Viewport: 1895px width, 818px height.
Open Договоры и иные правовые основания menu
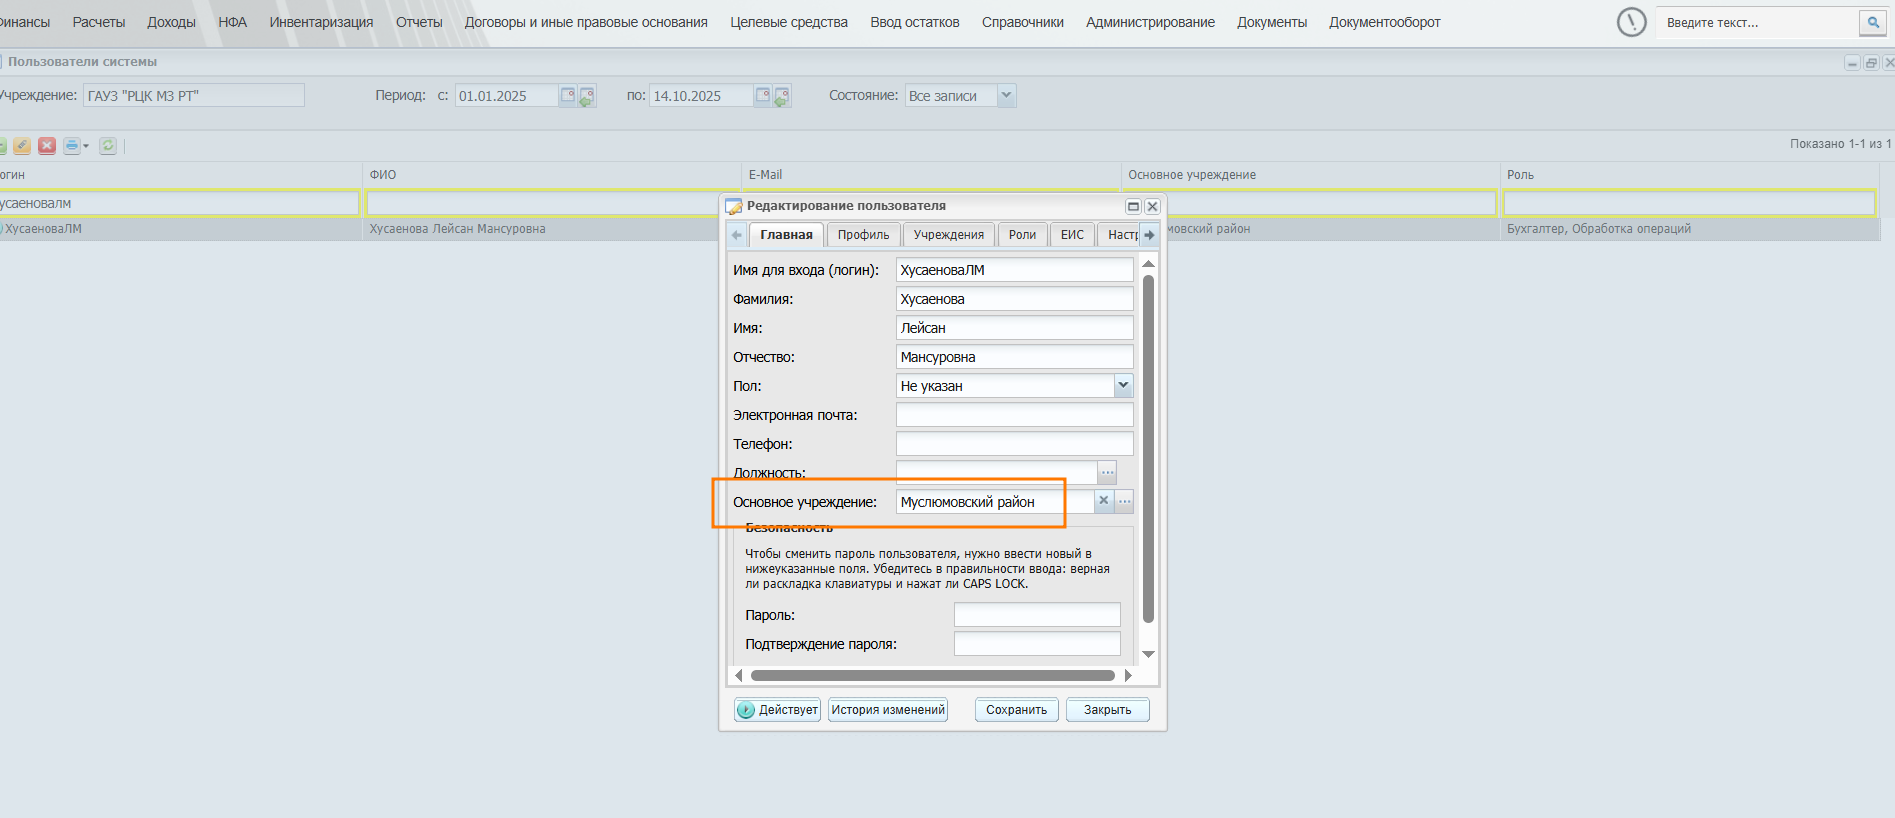point(586,22)
